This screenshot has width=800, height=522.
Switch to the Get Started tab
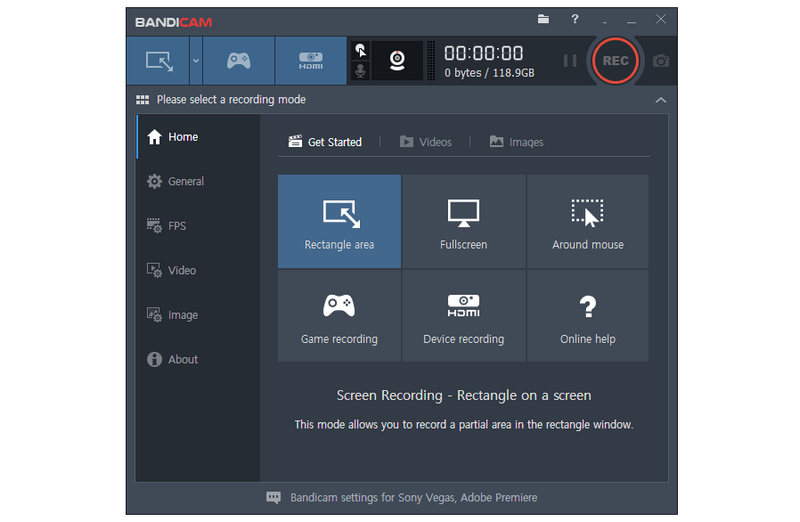[x=325, y=142]
